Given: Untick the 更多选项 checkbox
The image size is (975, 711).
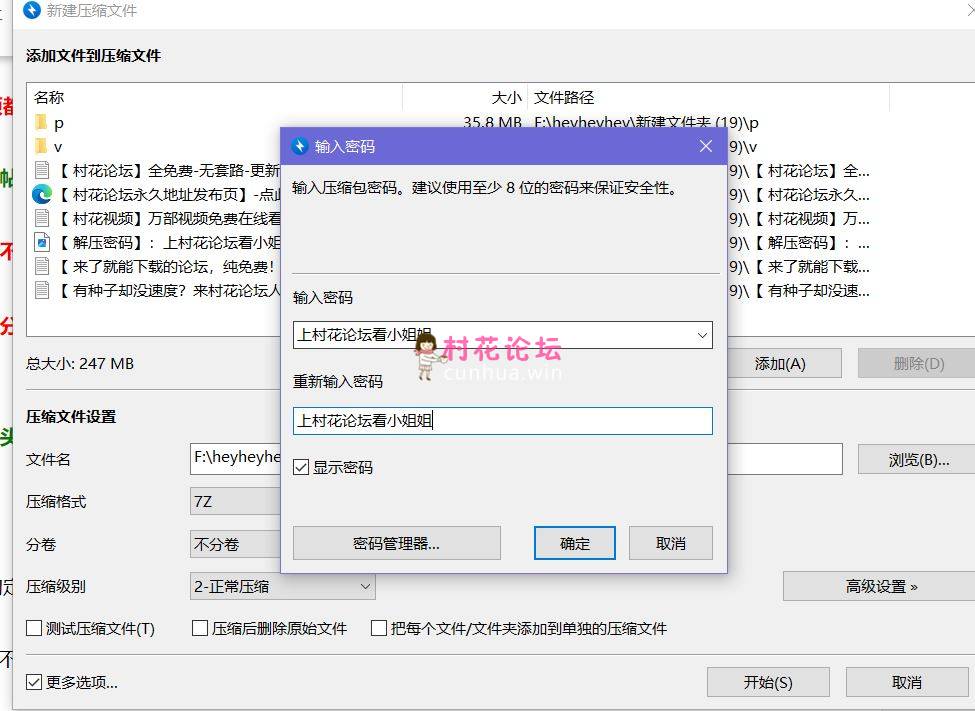Looking at the screenshot, I should tap(34, 682).
